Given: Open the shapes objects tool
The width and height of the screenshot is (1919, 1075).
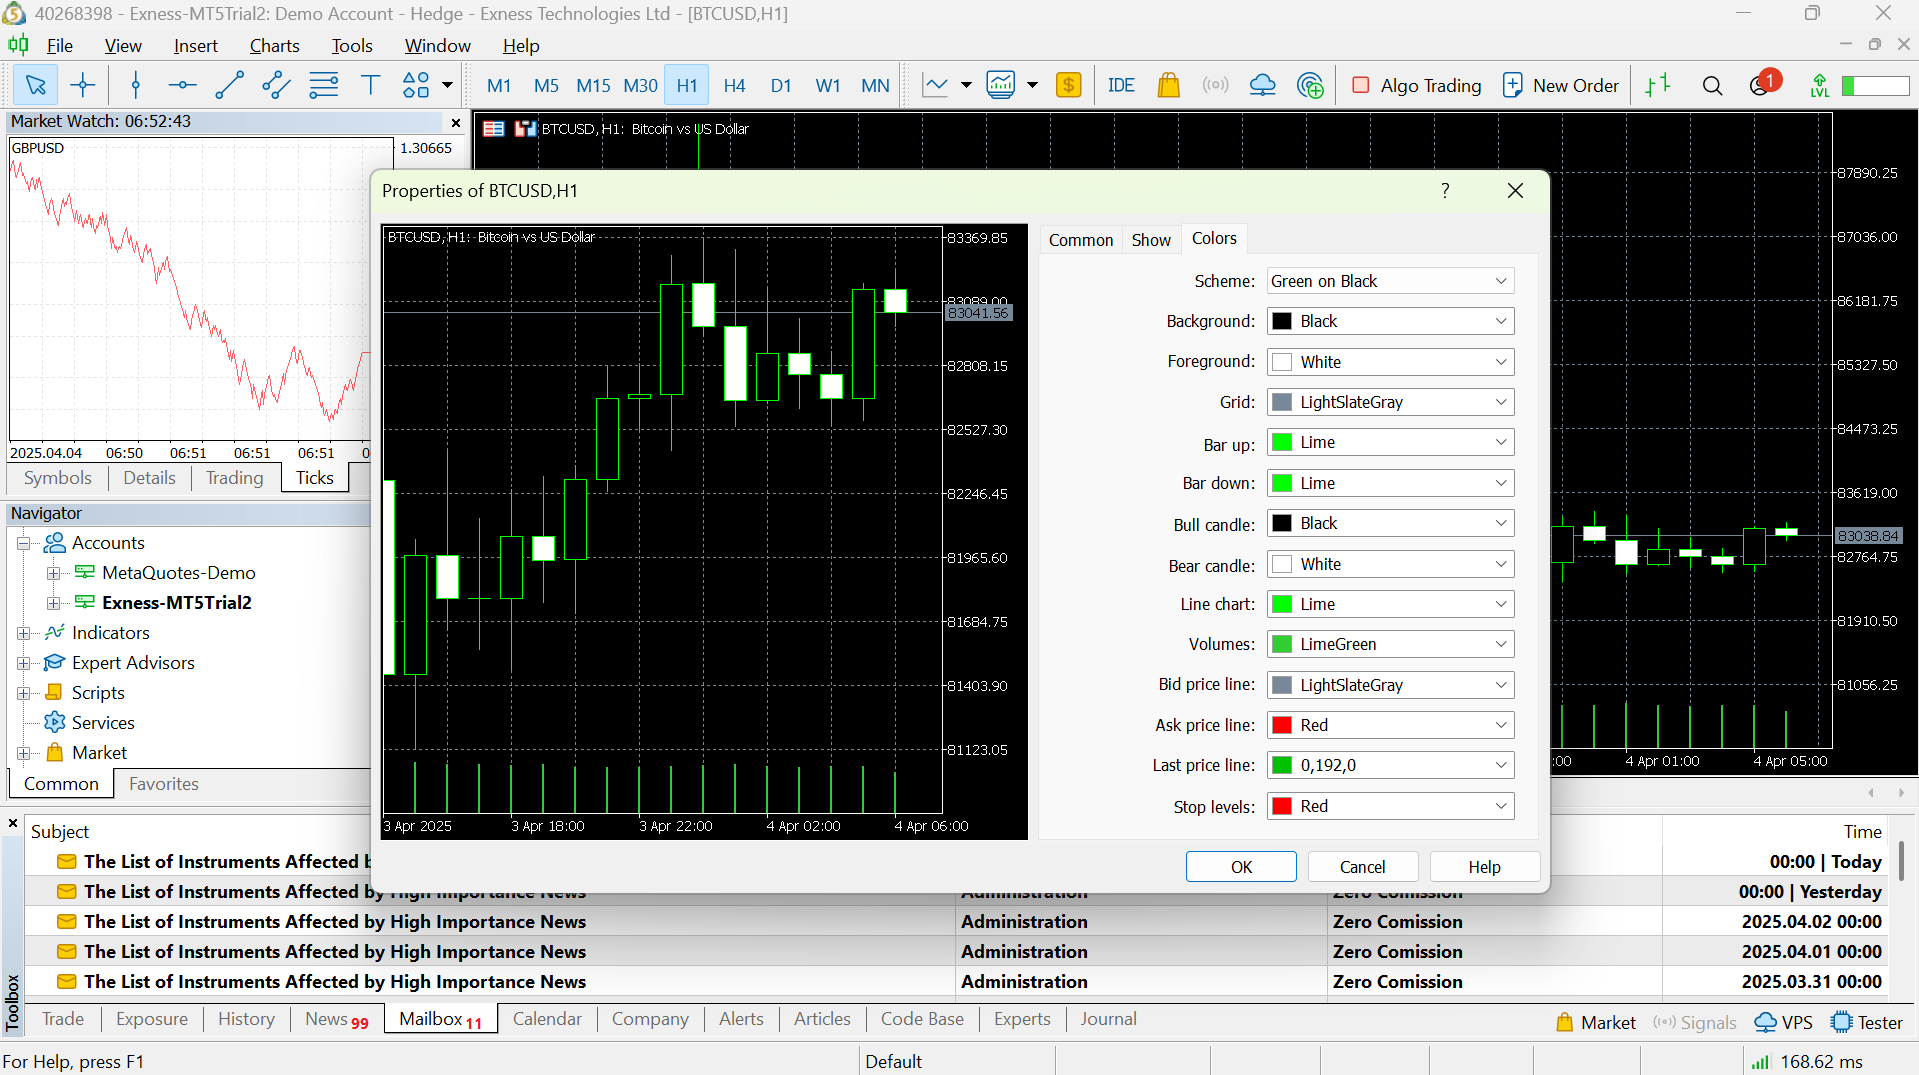Looking at the screenshot, I should click(416, 85).
